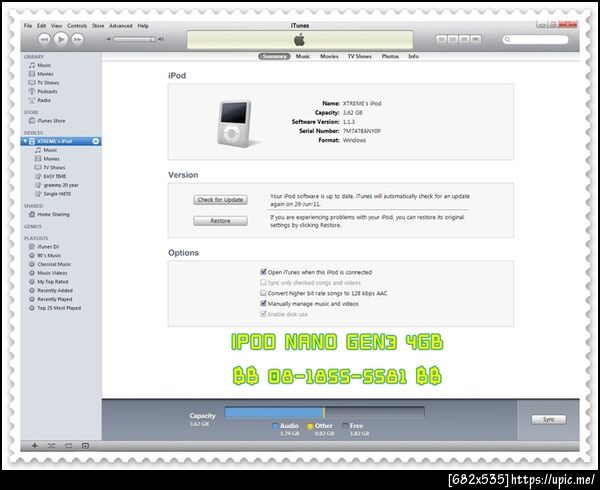Open the File menu
Image resolution: width=600 pixels, height=490 pixels.
click(28, 26)
